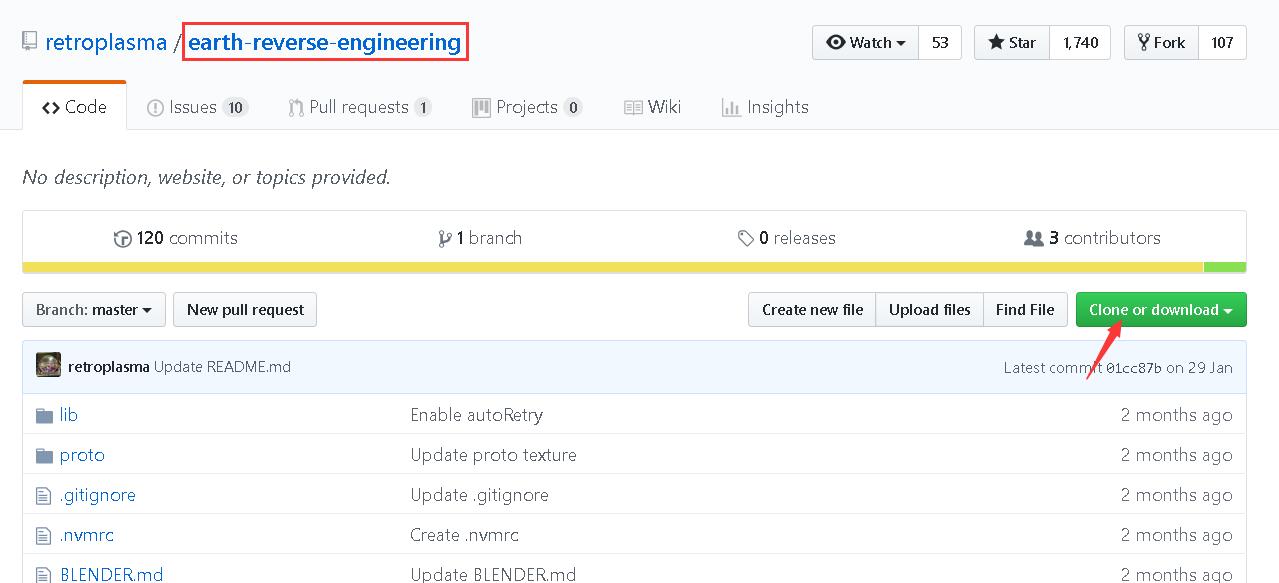Expand the Branch: master selector
Screen dimensions: 1279x583
click(x=94, y=310)
